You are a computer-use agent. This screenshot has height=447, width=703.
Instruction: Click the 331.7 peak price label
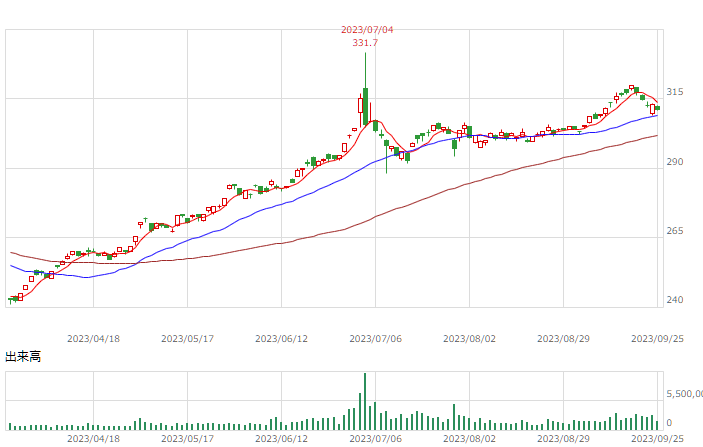[365, 43]
